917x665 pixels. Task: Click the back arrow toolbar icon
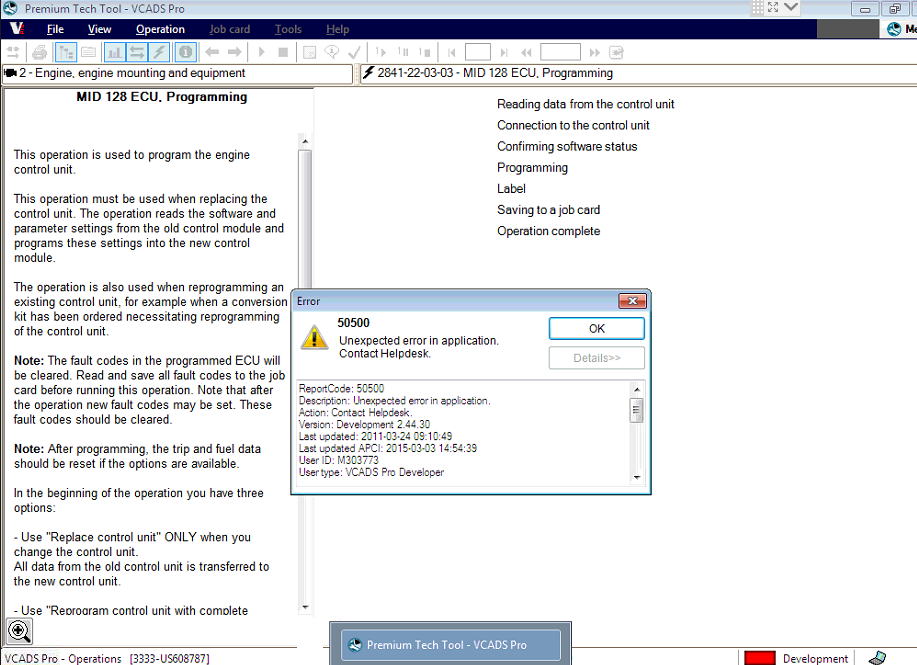[x=212, y=53]
